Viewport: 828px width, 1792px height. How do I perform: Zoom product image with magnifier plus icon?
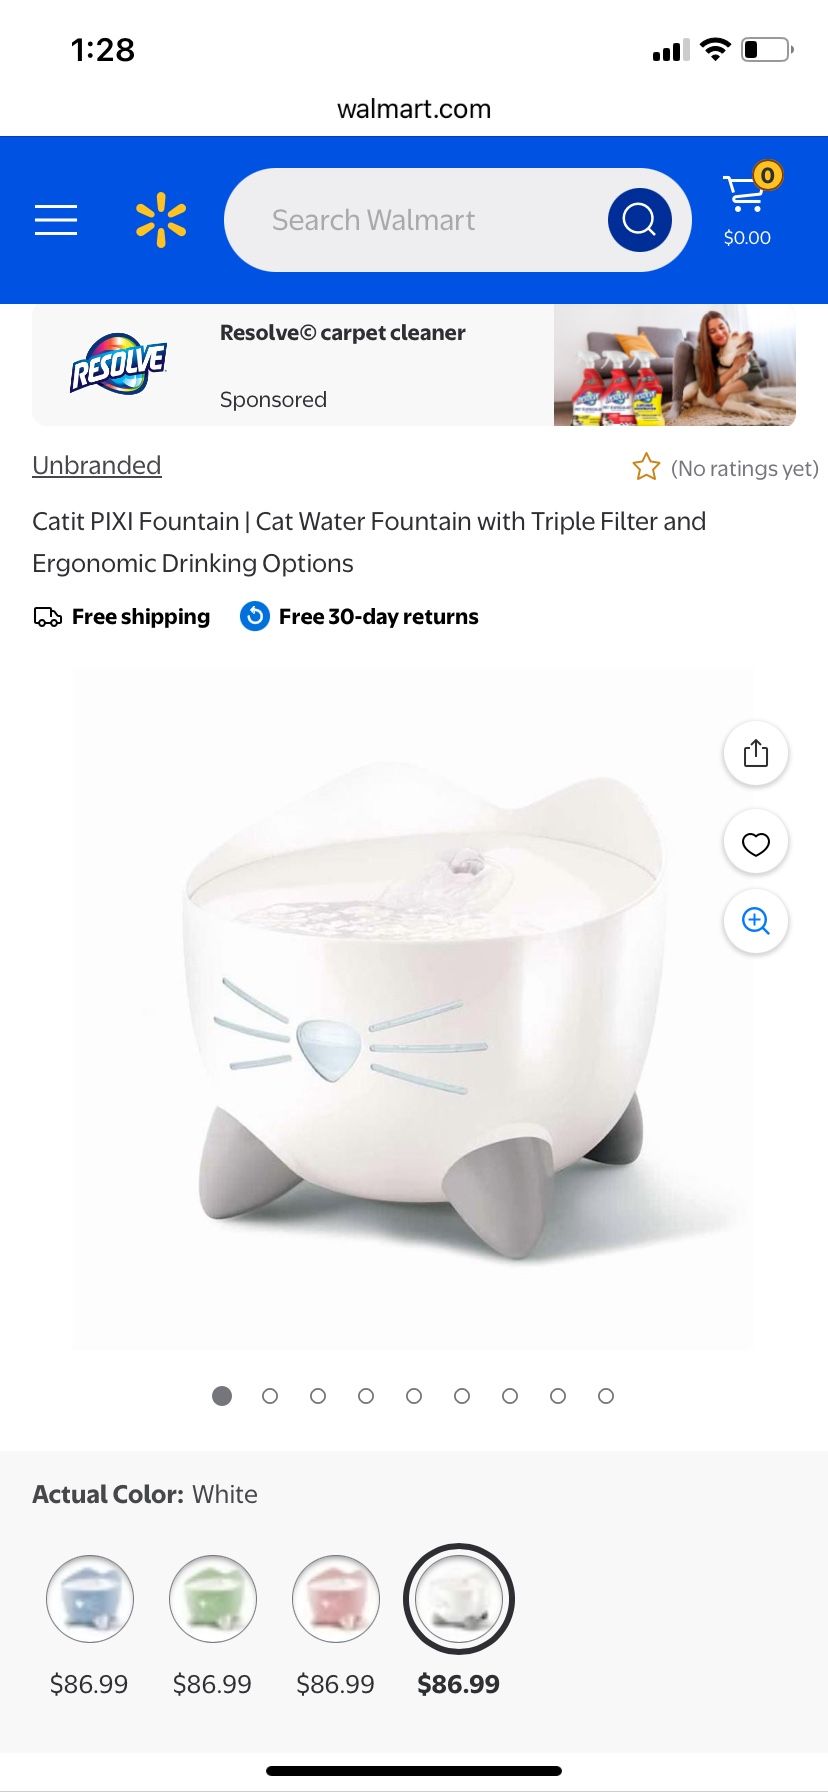[756, 921]
